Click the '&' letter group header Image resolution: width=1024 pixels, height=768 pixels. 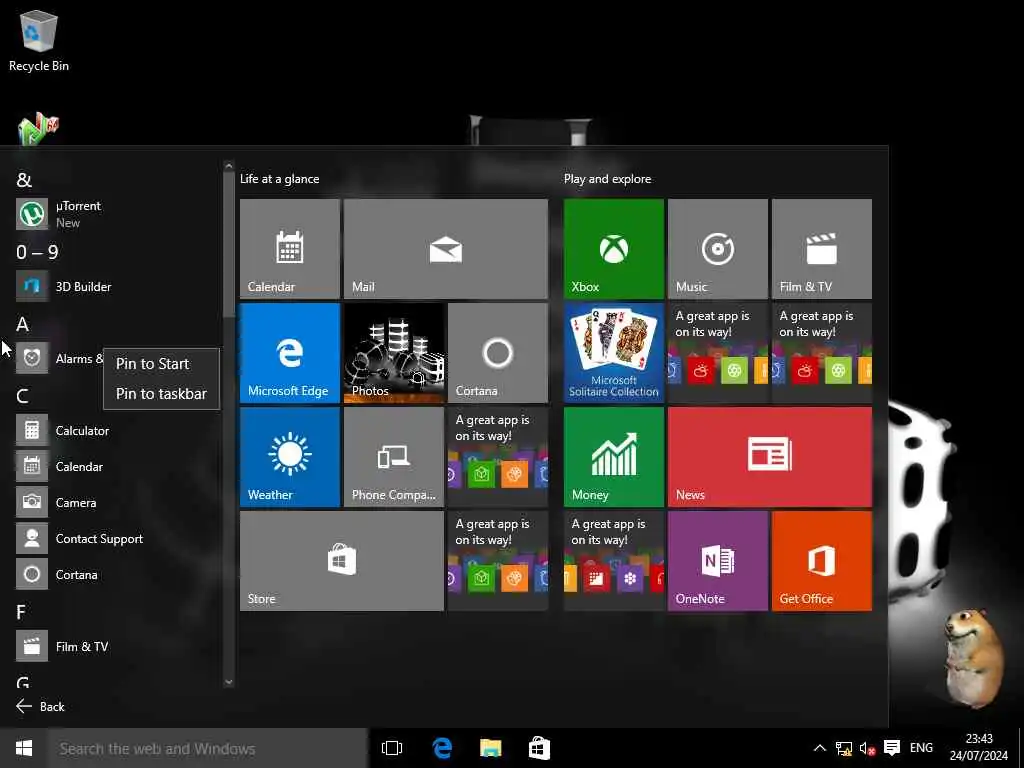pyautogui.click(x=24, y=180)
